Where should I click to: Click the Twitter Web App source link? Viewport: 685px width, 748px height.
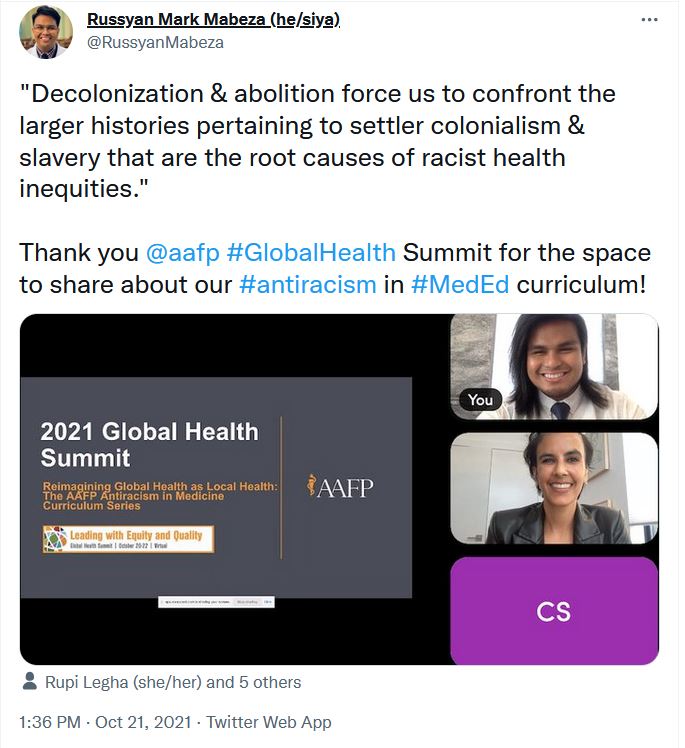pyautogui.click(x=269, y=722)
